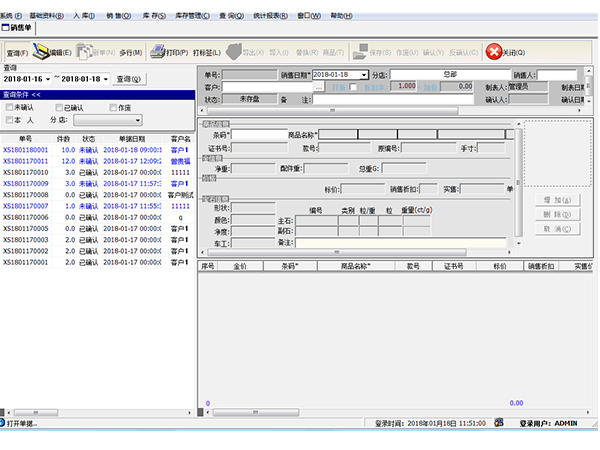Click the red Close (关闭) icon
This screenshot has height=450, width=600.
pos(494,52)
